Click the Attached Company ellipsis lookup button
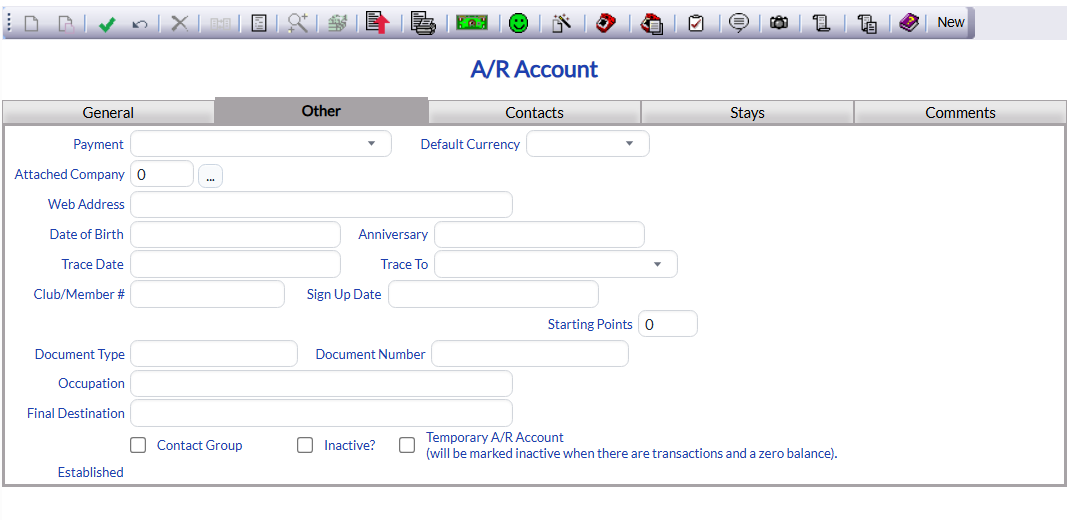This screenshot has width=1067, height=520. (x=210, y=176)
